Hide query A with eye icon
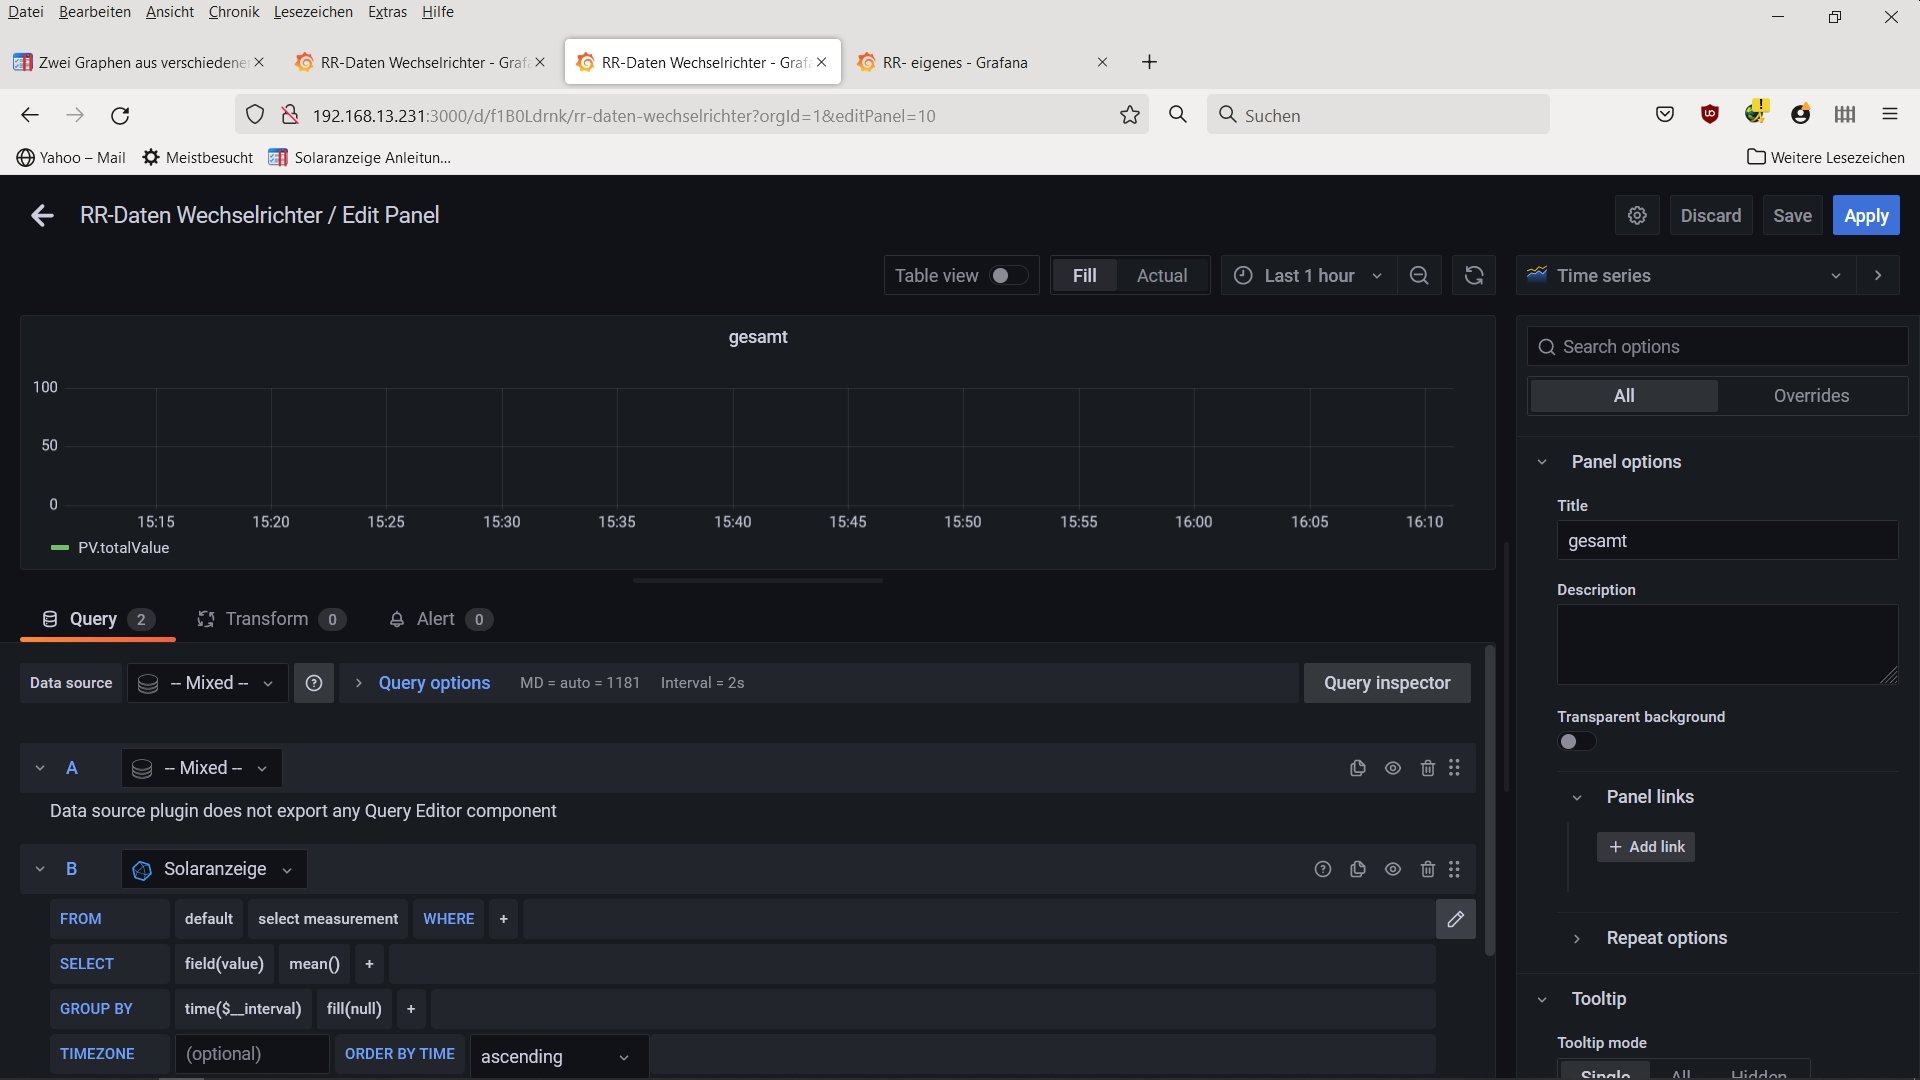Viewport: 1920px width, 1080px height. point(1392,768)
